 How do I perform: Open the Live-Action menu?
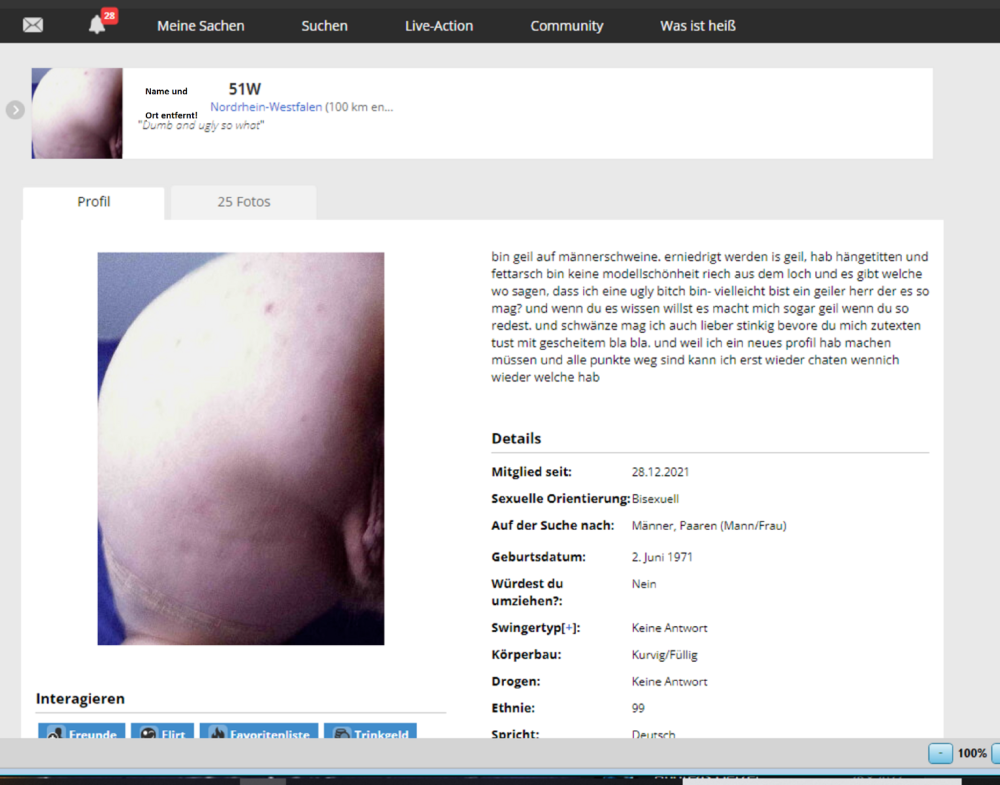point(439,26)
